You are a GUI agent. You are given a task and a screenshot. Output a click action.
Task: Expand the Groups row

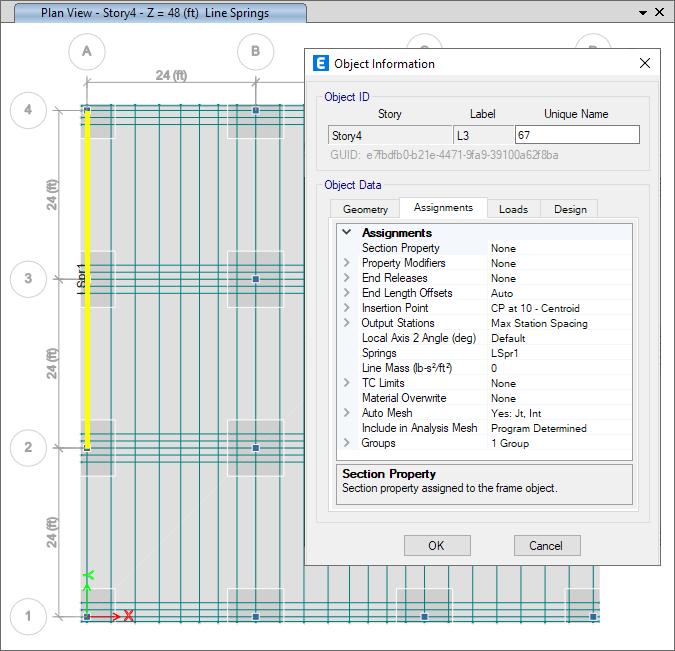(347, 443)
